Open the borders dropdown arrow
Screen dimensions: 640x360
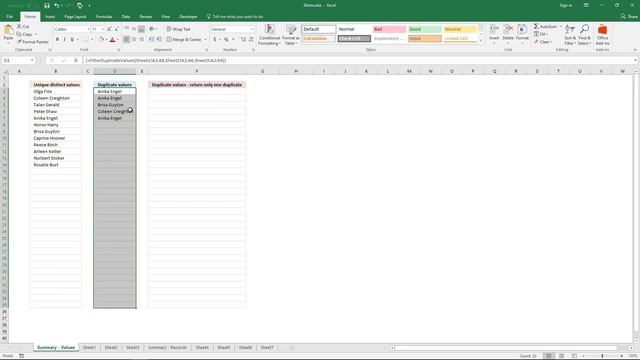point(92,40)
